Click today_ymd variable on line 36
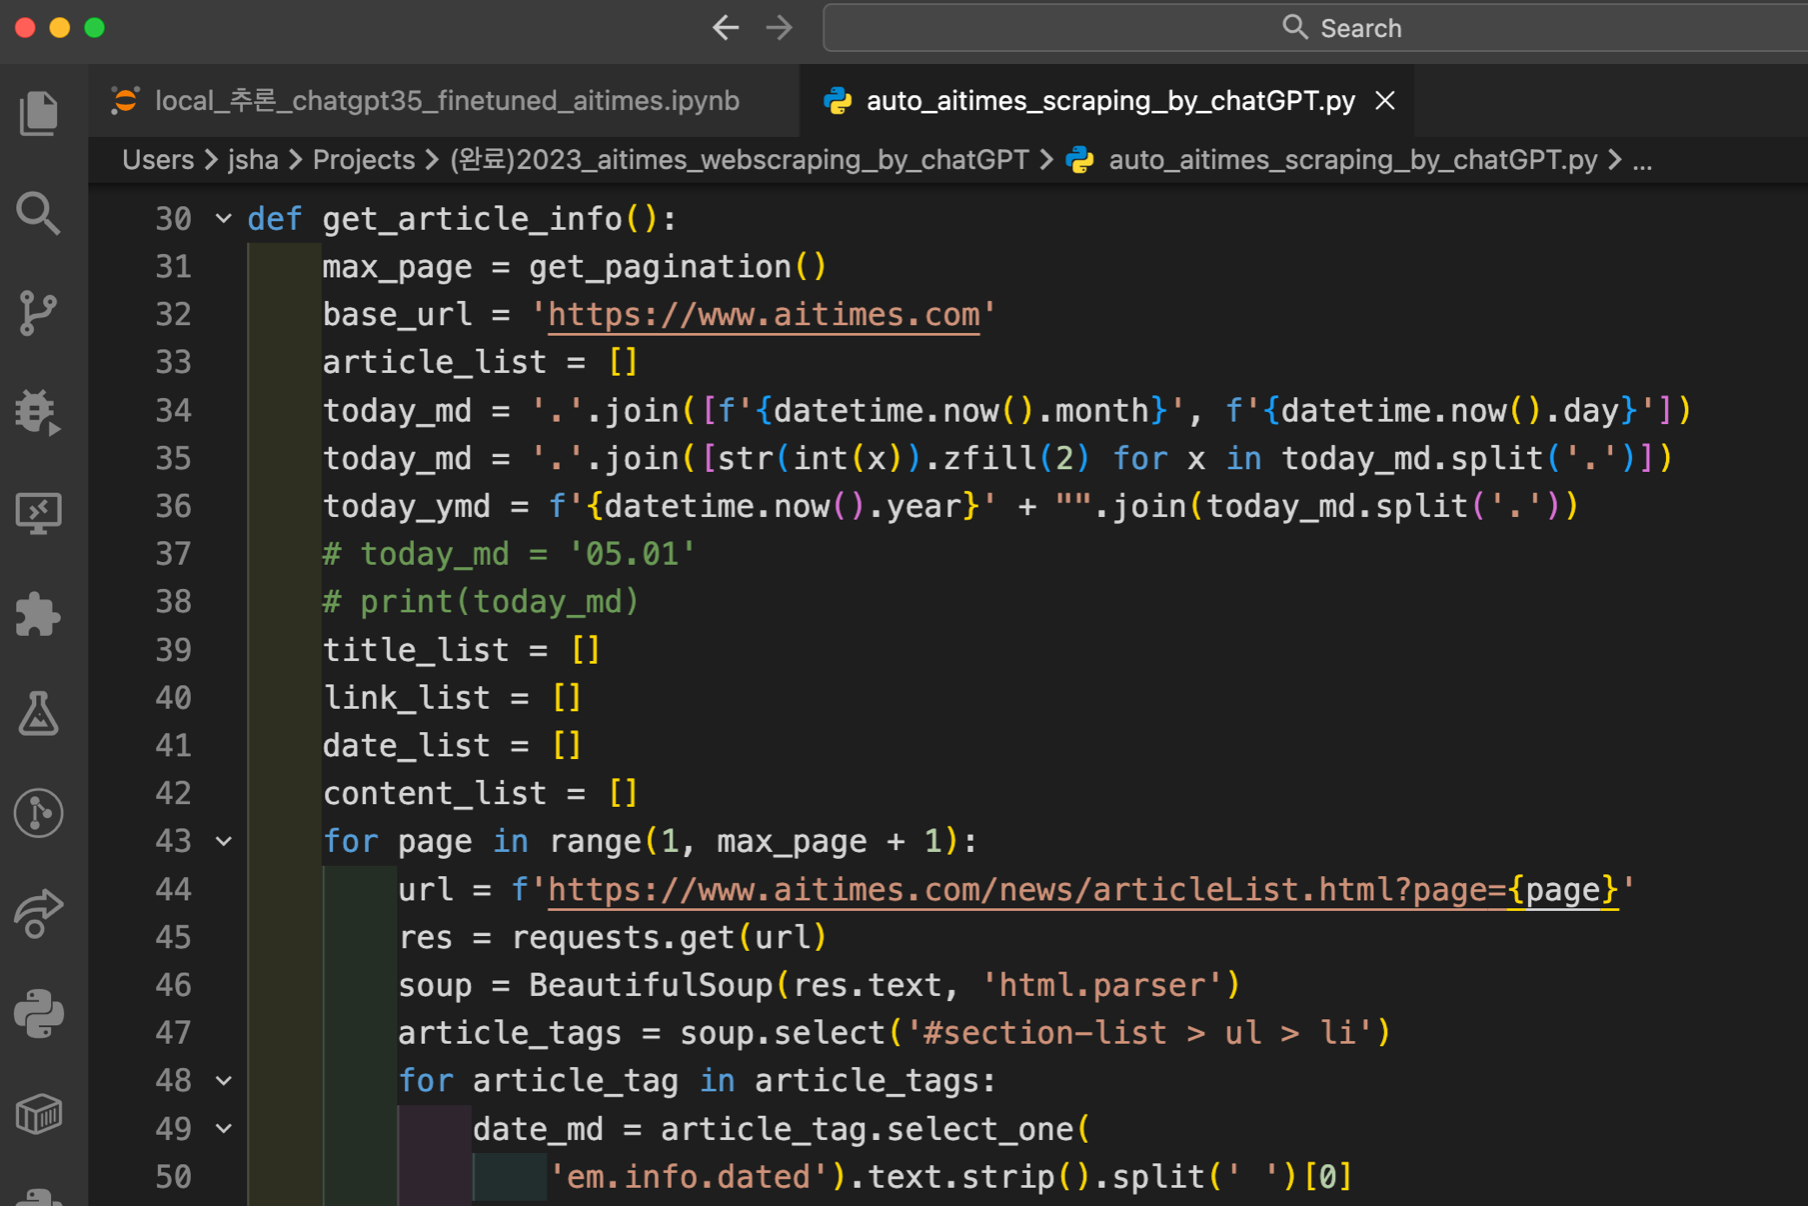The height and width of the screenshot is (1208, 1808). 406,507
